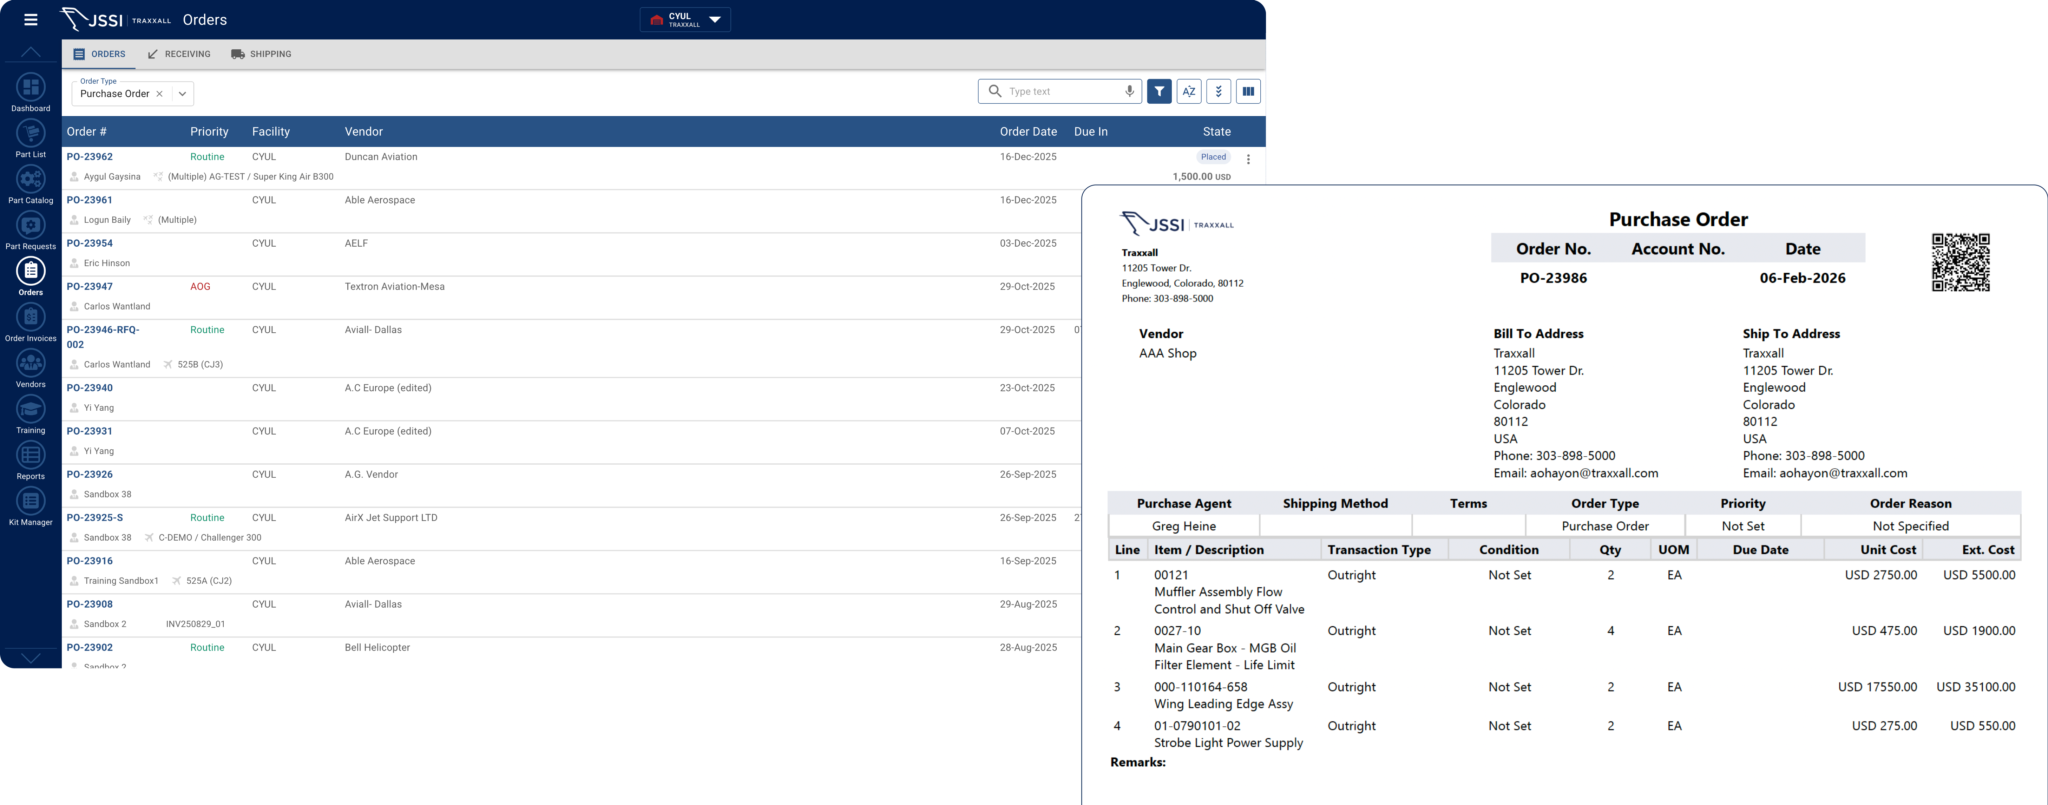2048x805 pixels.
Task: Toggle expand-all rows double chevron button
Action: pyautogui.click(x=1218, y=92)
